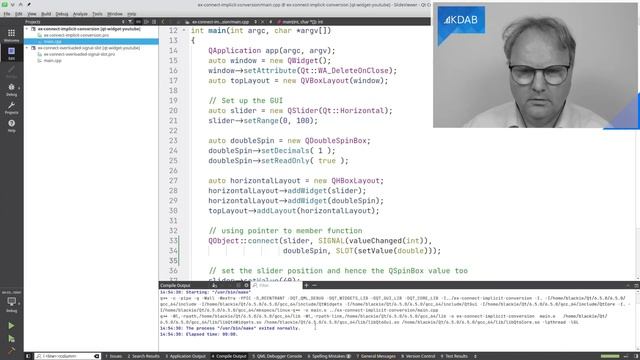Close the Projects side panel
Screen dimensions: 640x360
click(154, 22)
